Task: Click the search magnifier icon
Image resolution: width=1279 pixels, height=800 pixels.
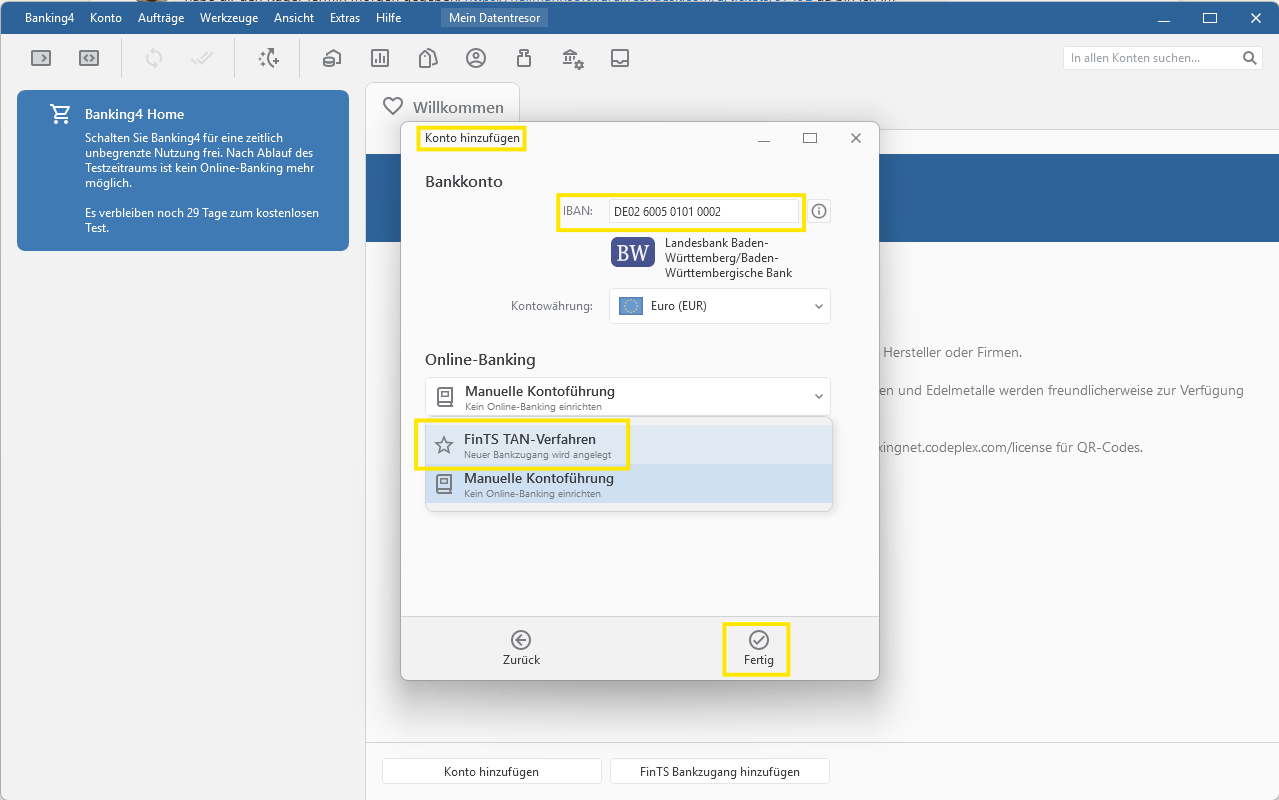Action: pos(1250,58)
